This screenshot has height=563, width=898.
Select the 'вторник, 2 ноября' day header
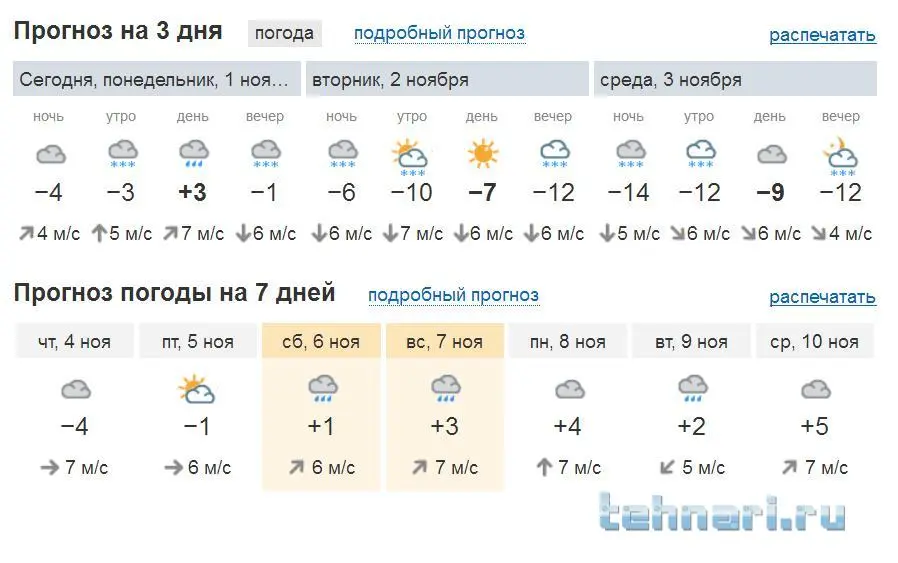(x=447, y=79)
